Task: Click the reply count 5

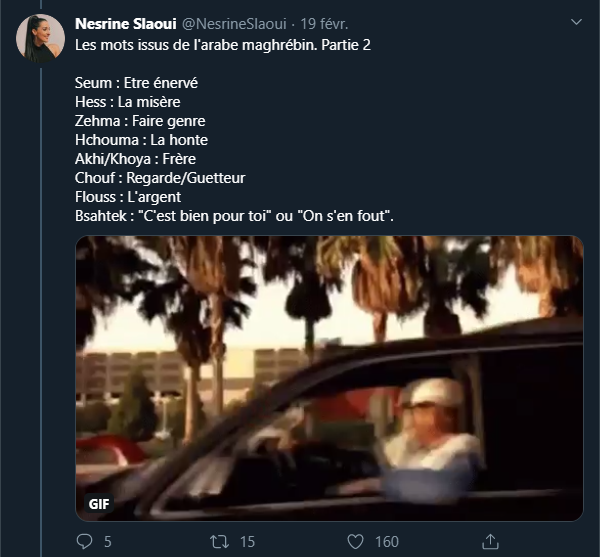Action: 107,541
